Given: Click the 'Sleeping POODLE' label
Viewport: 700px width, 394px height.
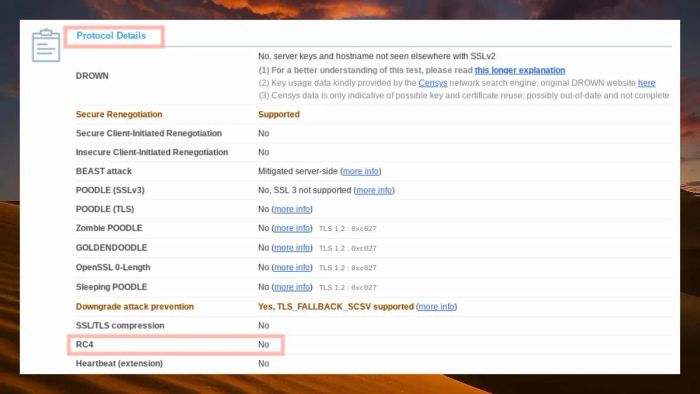Looking at the screenshot, I should tap(111, 287).
